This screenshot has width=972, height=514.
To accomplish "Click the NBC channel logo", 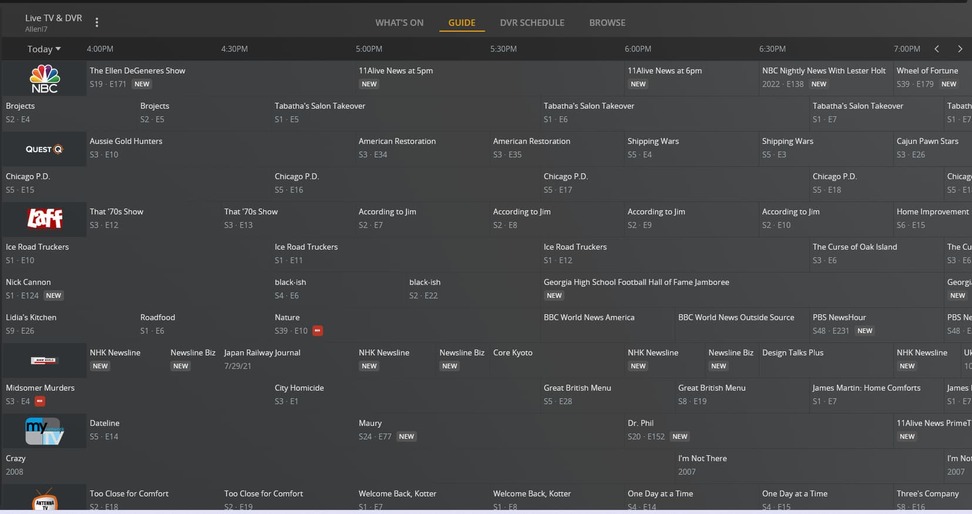I will click(x=45, y=78).
